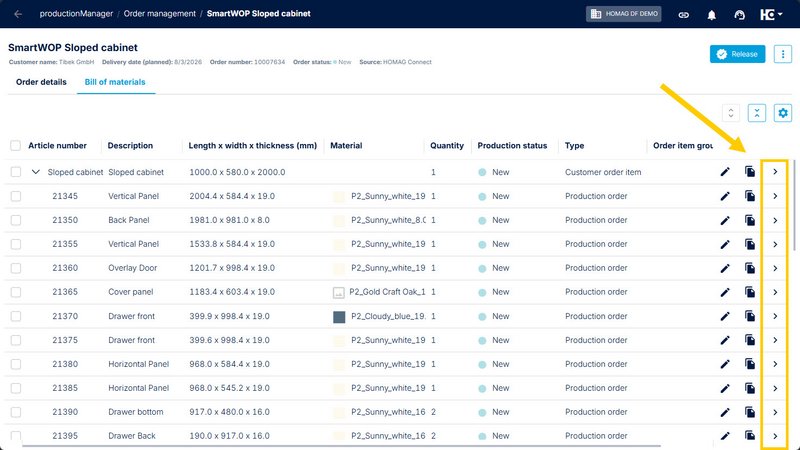Check the box for article 21345

tap(16, 196)
